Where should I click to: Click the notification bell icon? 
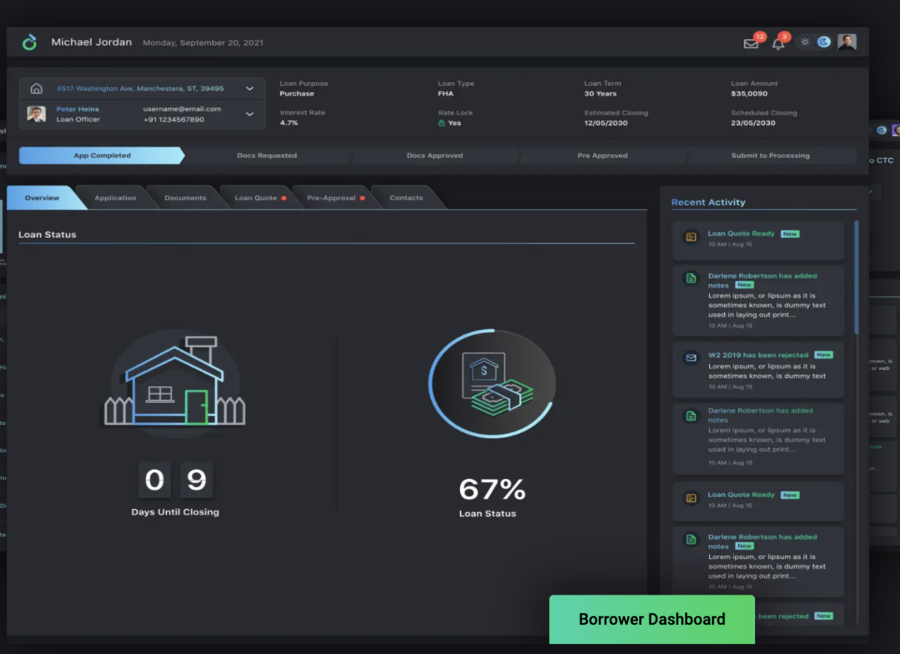point(778,43)
